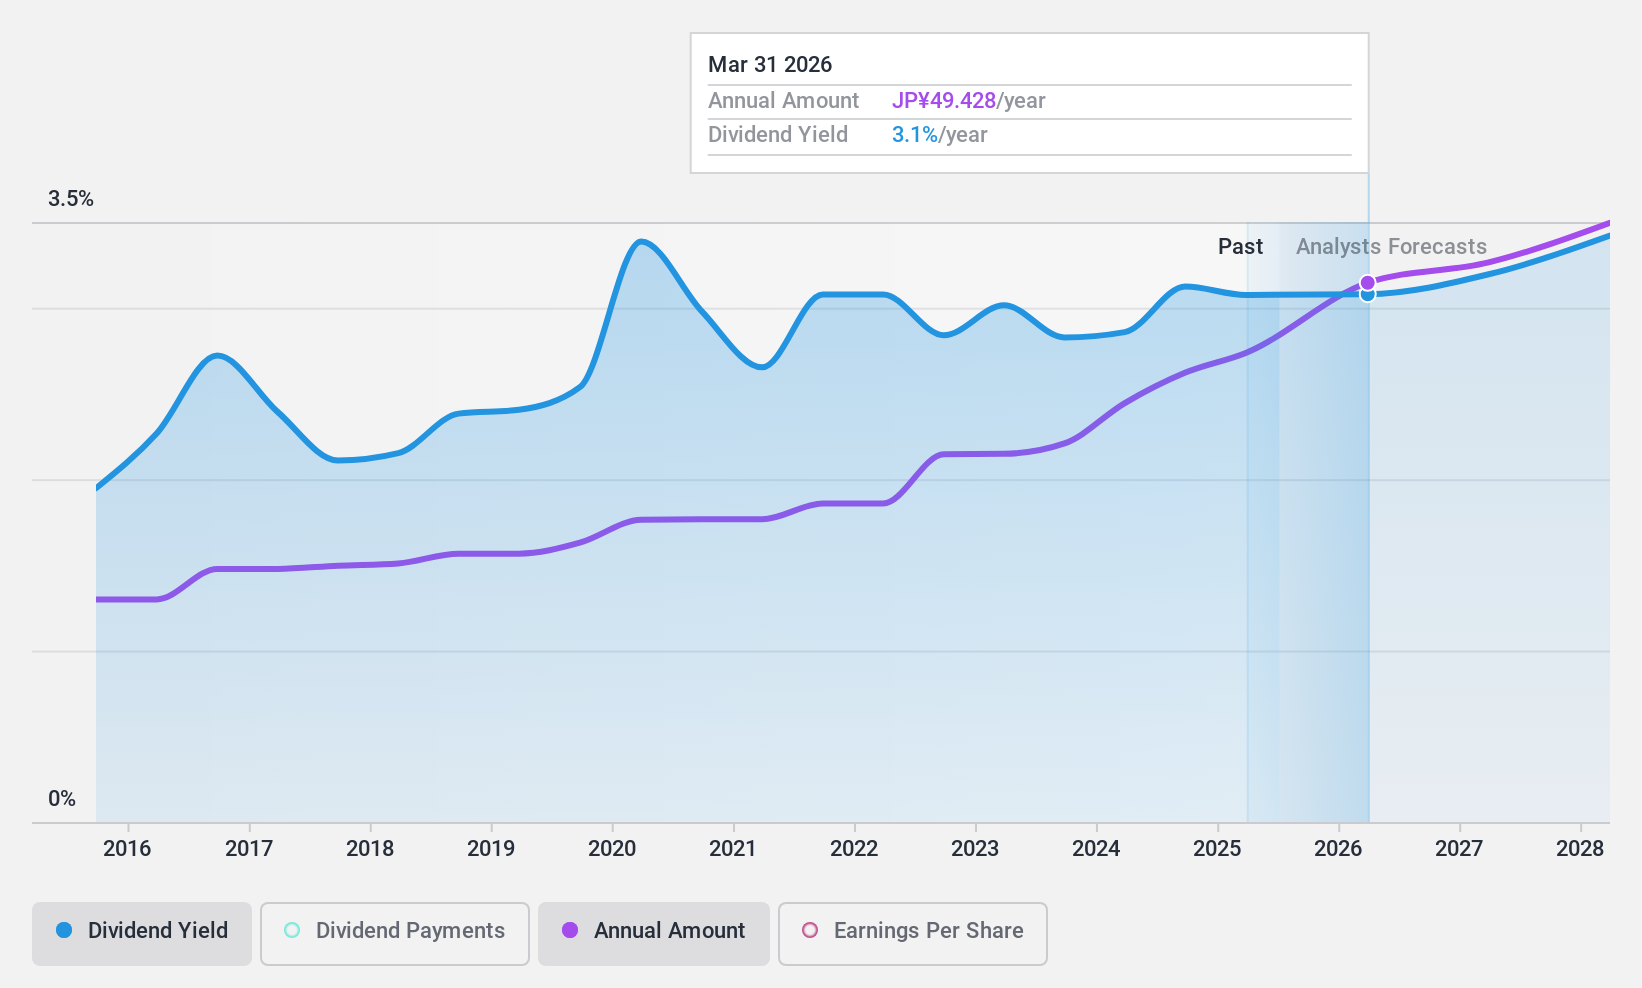Click the 2021 x-axis label
The height and width of the screenshot is (988, 1642).
[x=733, y=849]
